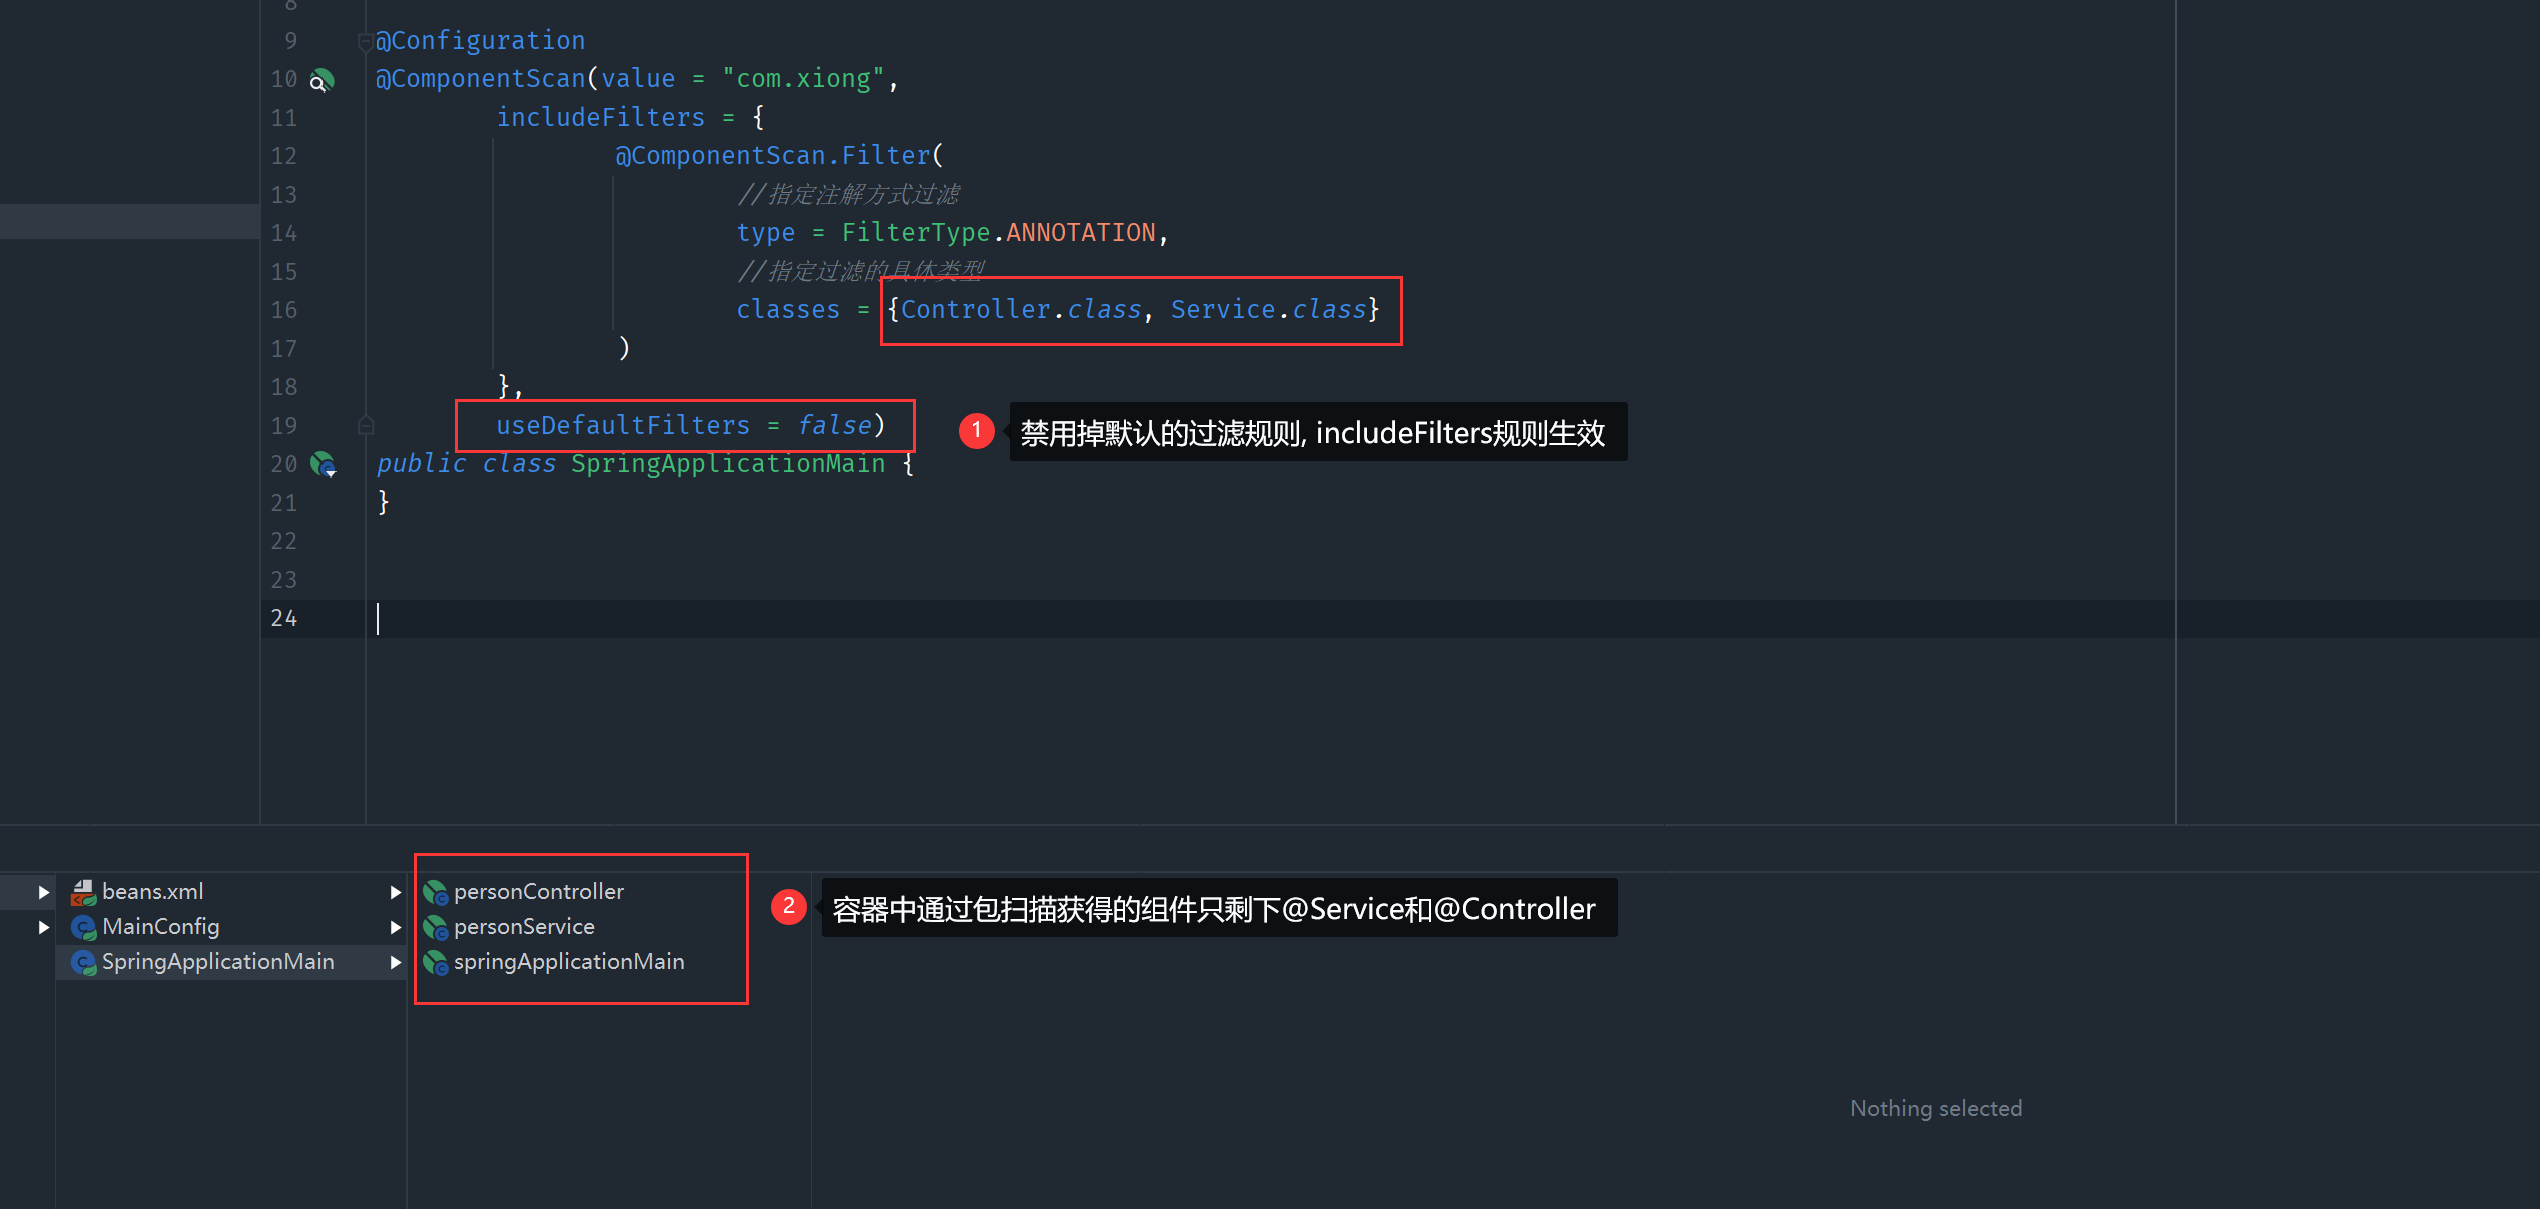Click the beans.xml file icon
2540x1209 pixels.
[x=84, y=892]
